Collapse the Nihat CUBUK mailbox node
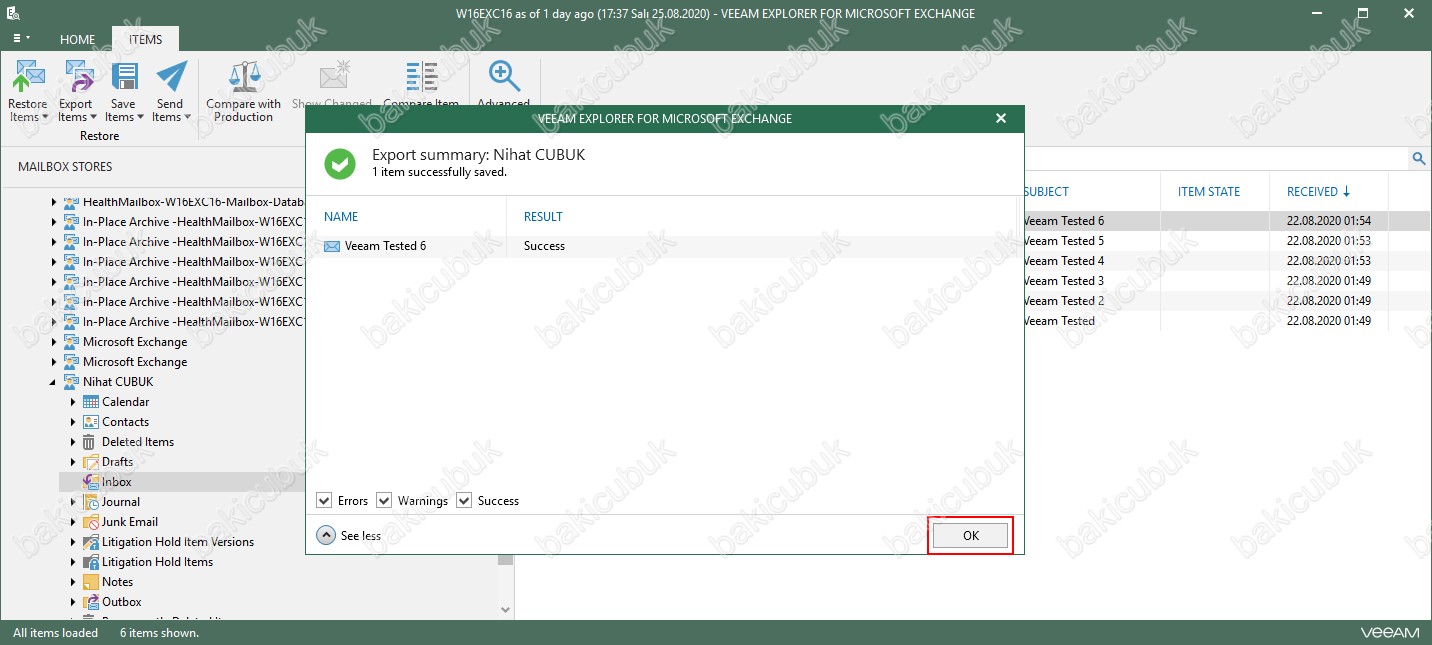 tap(53, 382)
